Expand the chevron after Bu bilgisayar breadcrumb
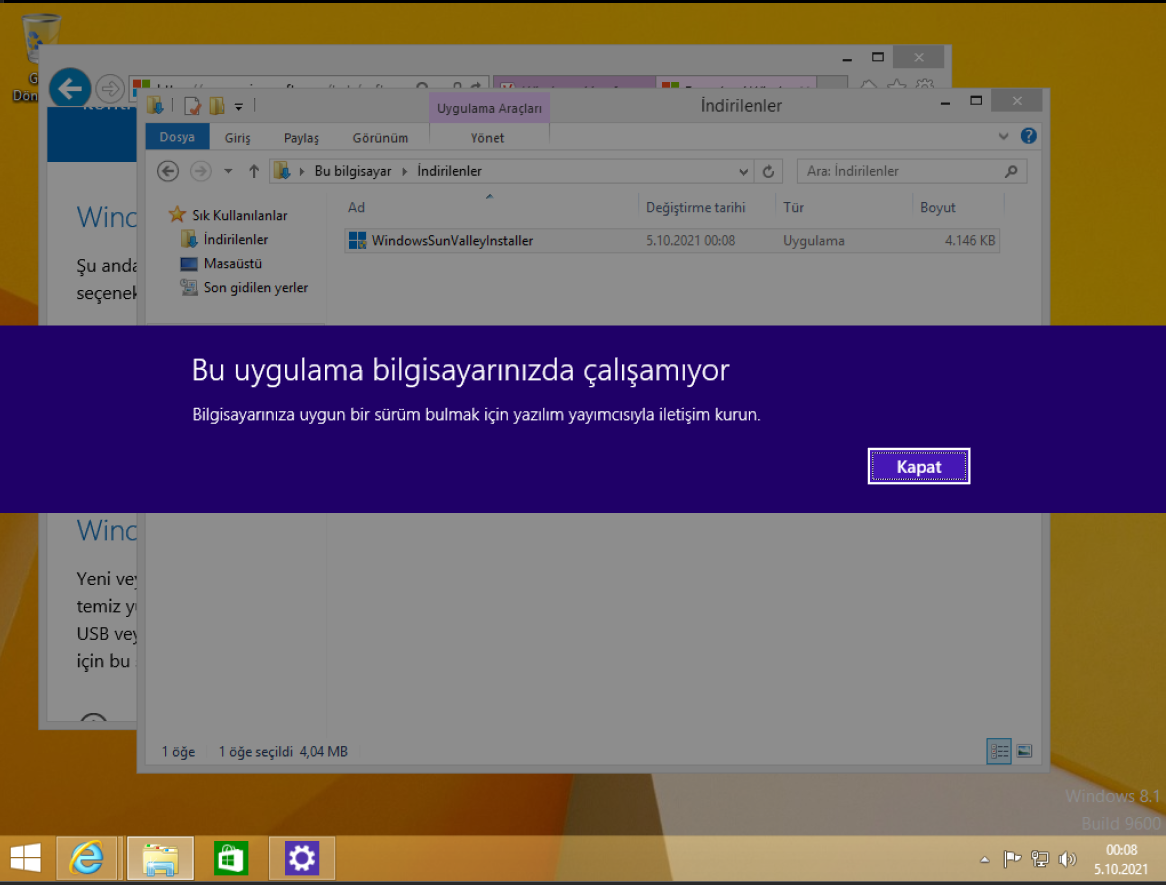Image resolution: width=1166 pixels, height=885 pixels. pos(405,172)
